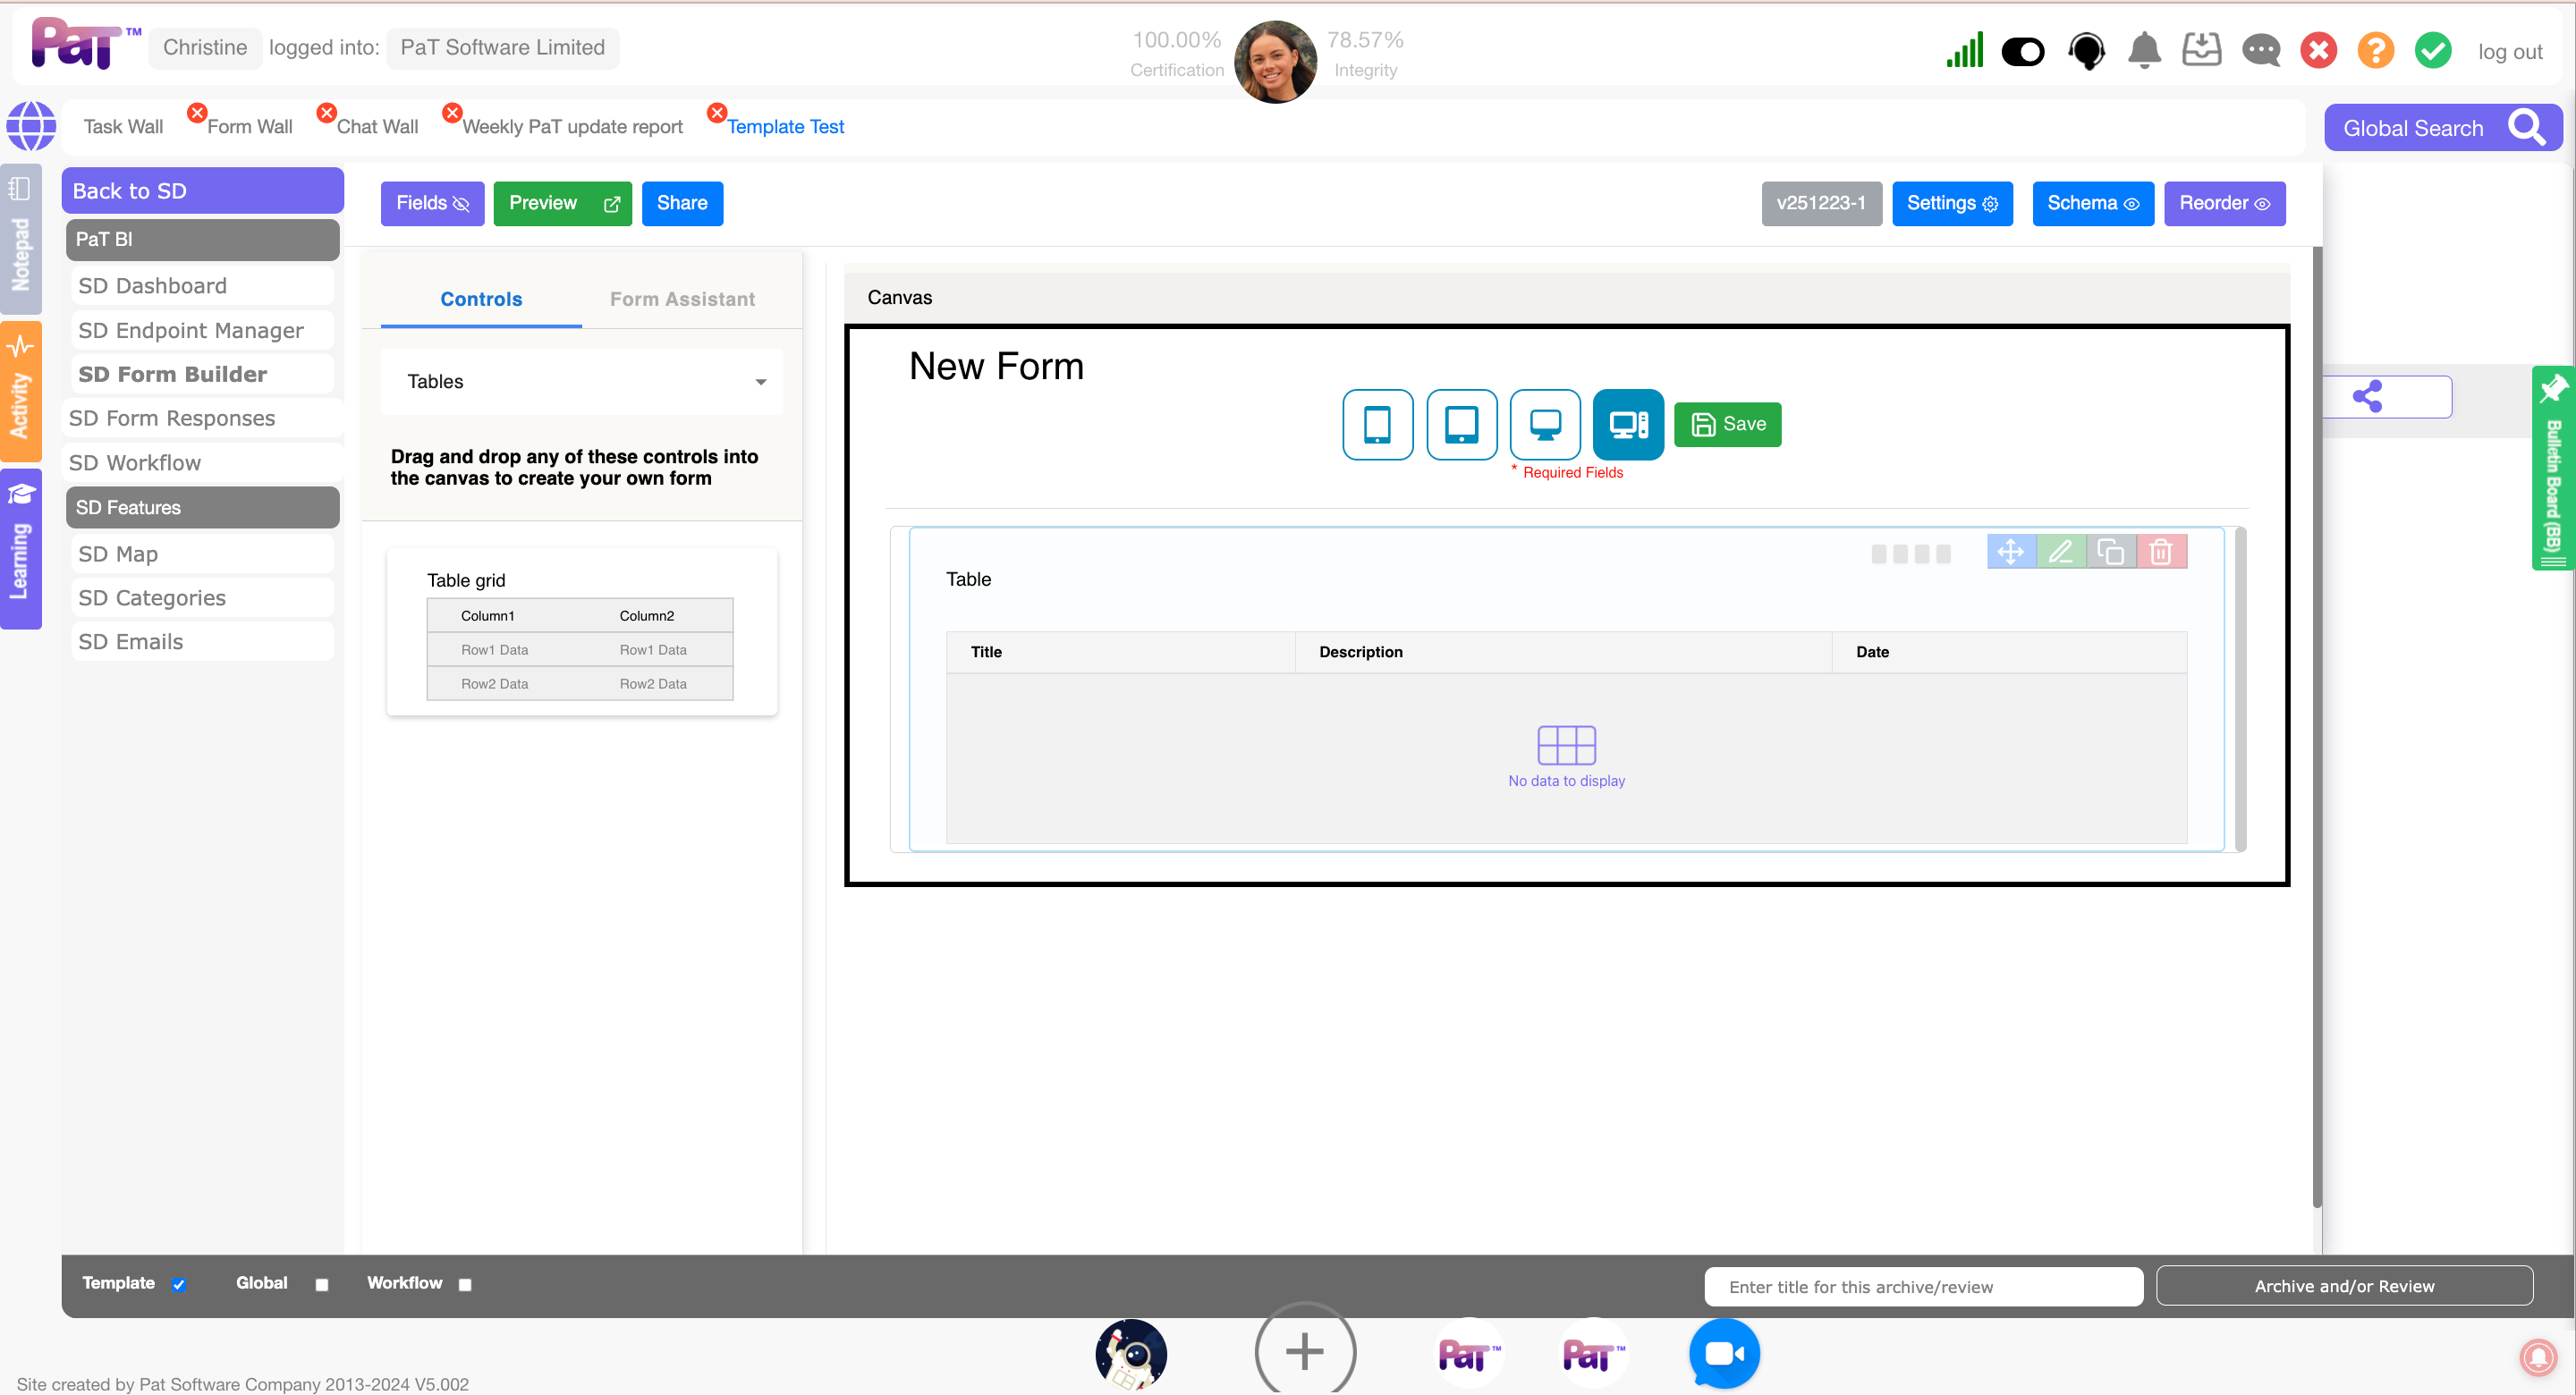The height and width of the screenshot is (1395, 2576).
Task: Toggle the black switch in top bar
Action: [x=2022, y=51]
